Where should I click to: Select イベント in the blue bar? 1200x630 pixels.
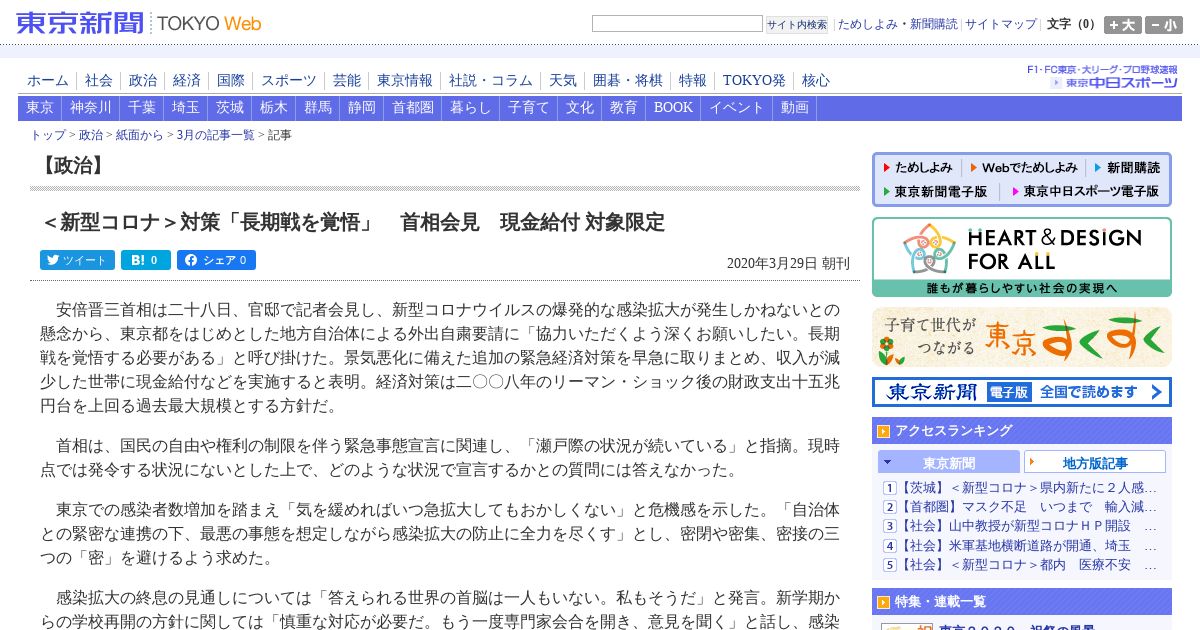(737, 108)
